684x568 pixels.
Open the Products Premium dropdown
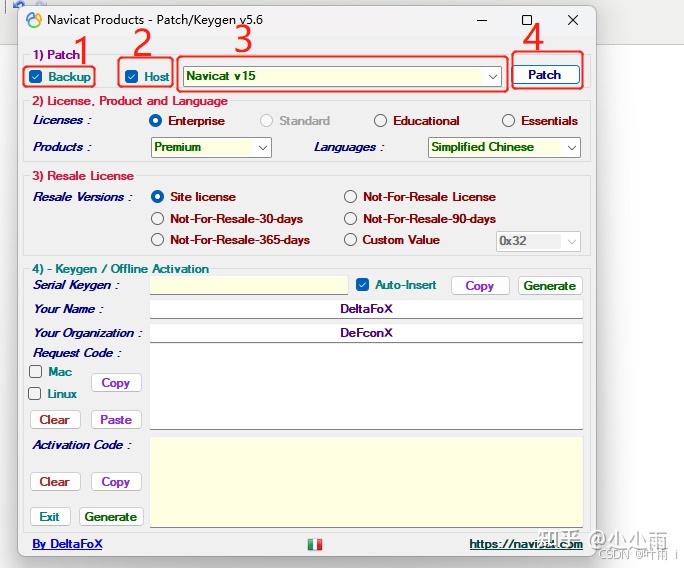coord(211,147)
